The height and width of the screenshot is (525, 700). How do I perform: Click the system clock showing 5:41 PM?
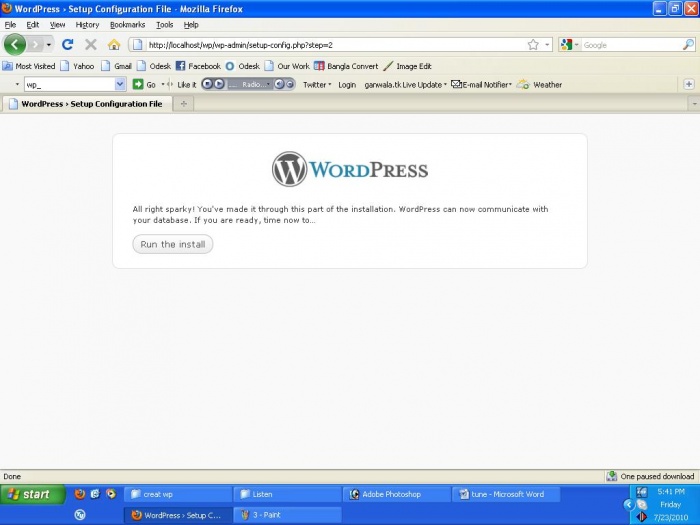(x=671, y=492)
